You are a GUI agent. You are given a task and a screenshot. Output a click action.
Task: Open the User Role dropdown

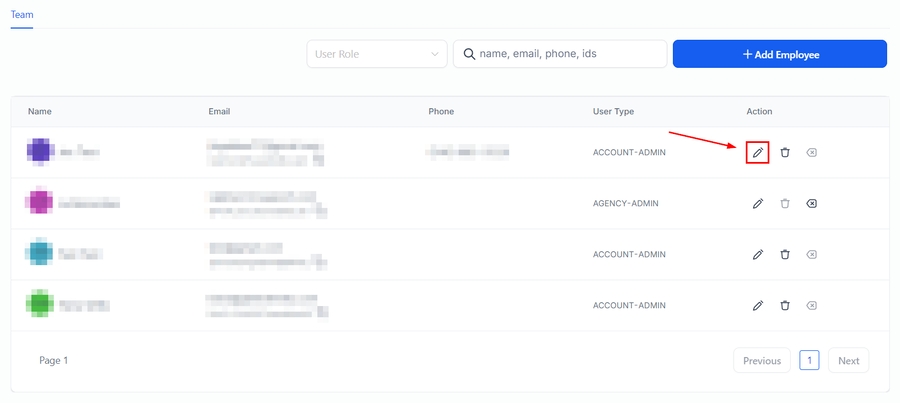point(376,54)
